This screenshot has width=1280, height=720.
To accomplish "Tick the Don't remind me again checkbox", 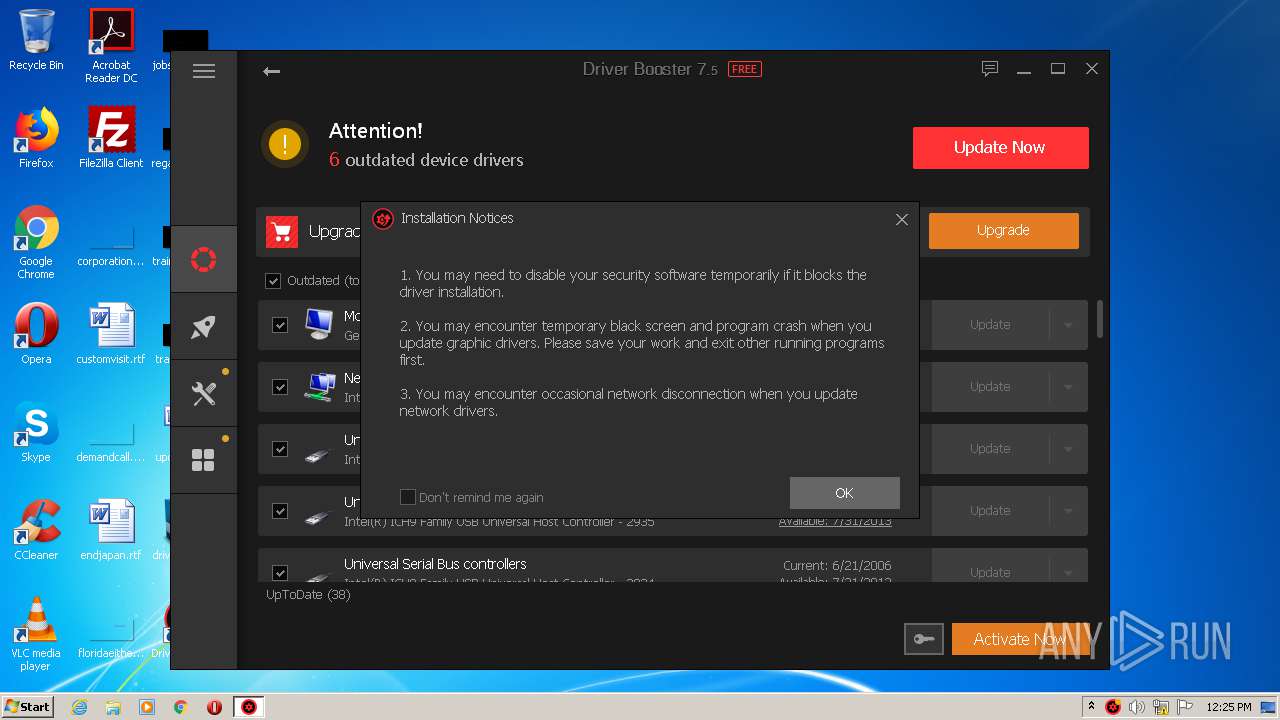I will coord(408,497).
